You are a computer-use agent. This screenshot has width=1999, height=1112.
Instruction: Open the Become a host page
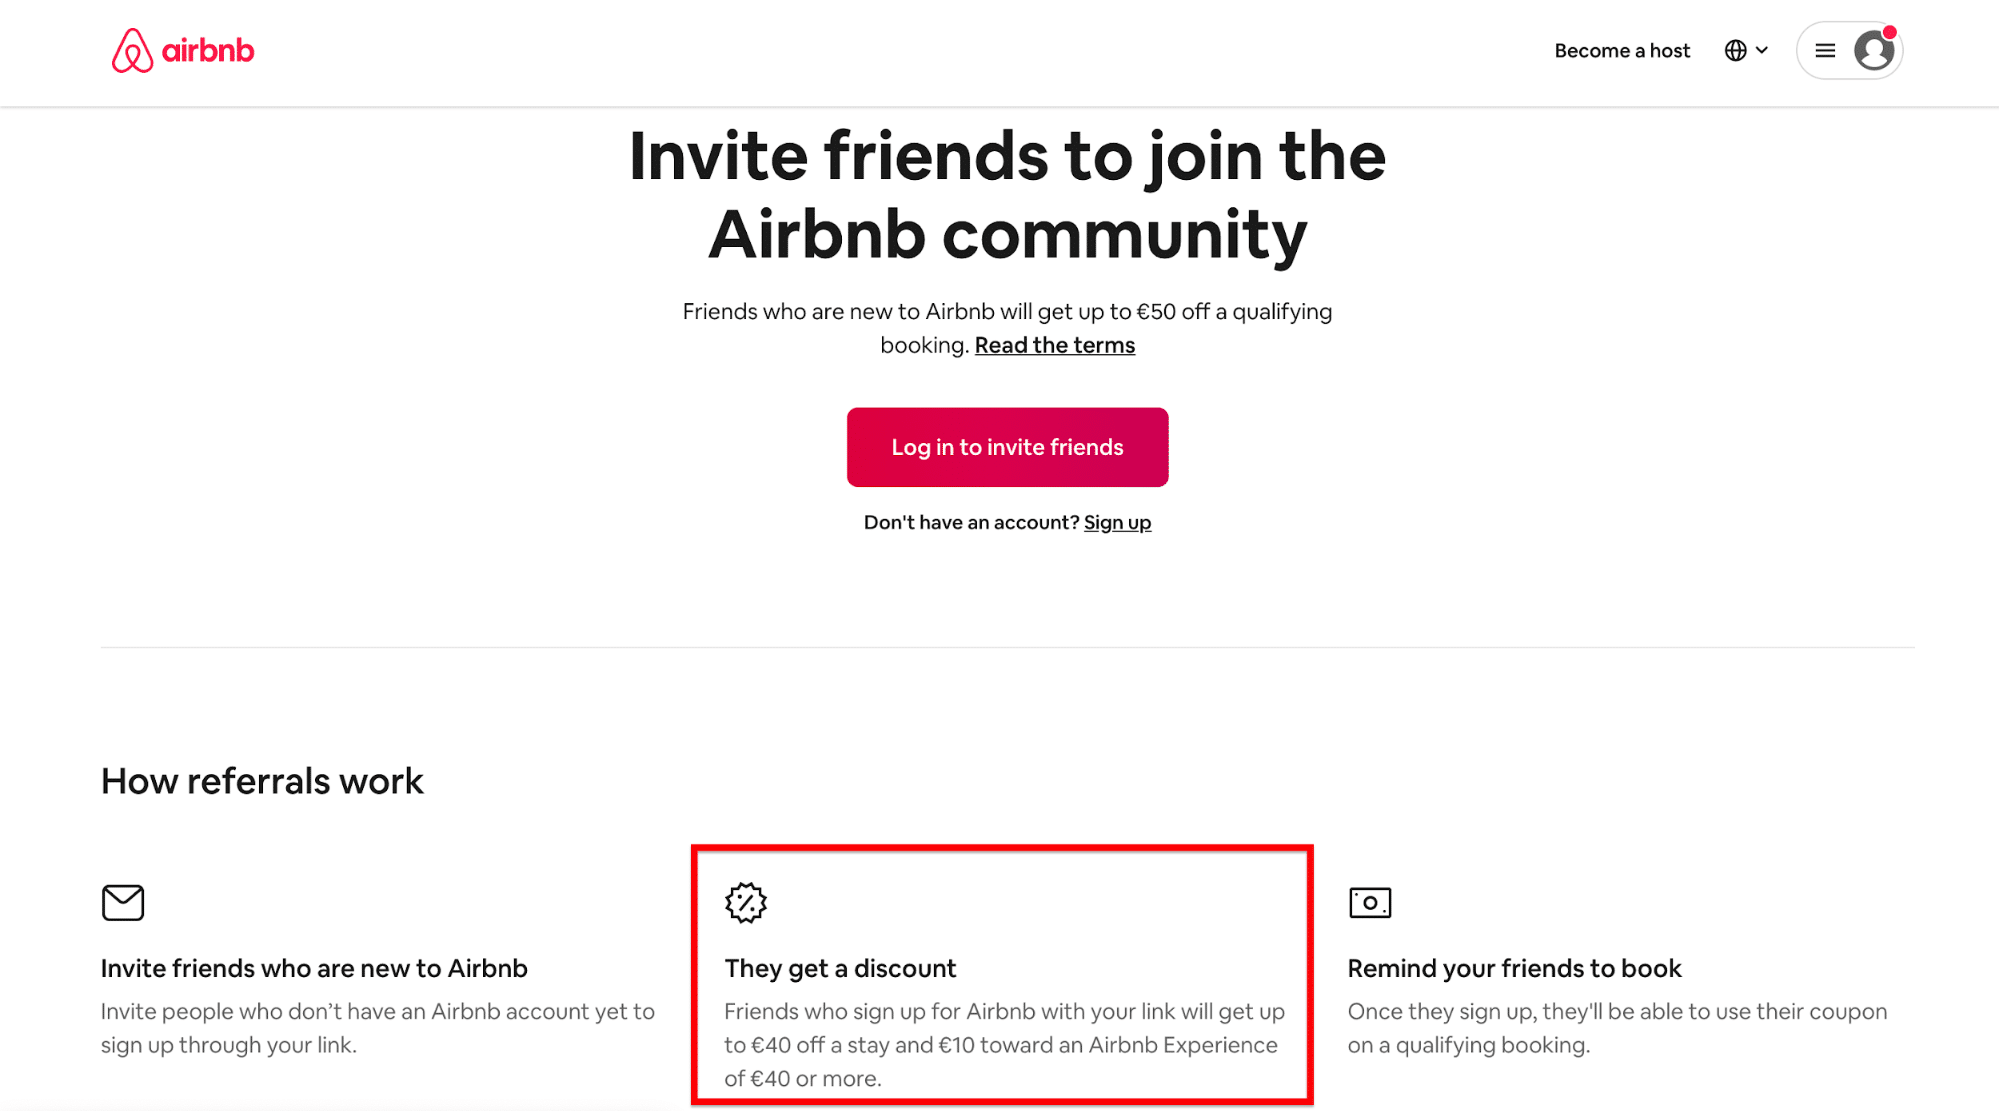[1621, 51]
